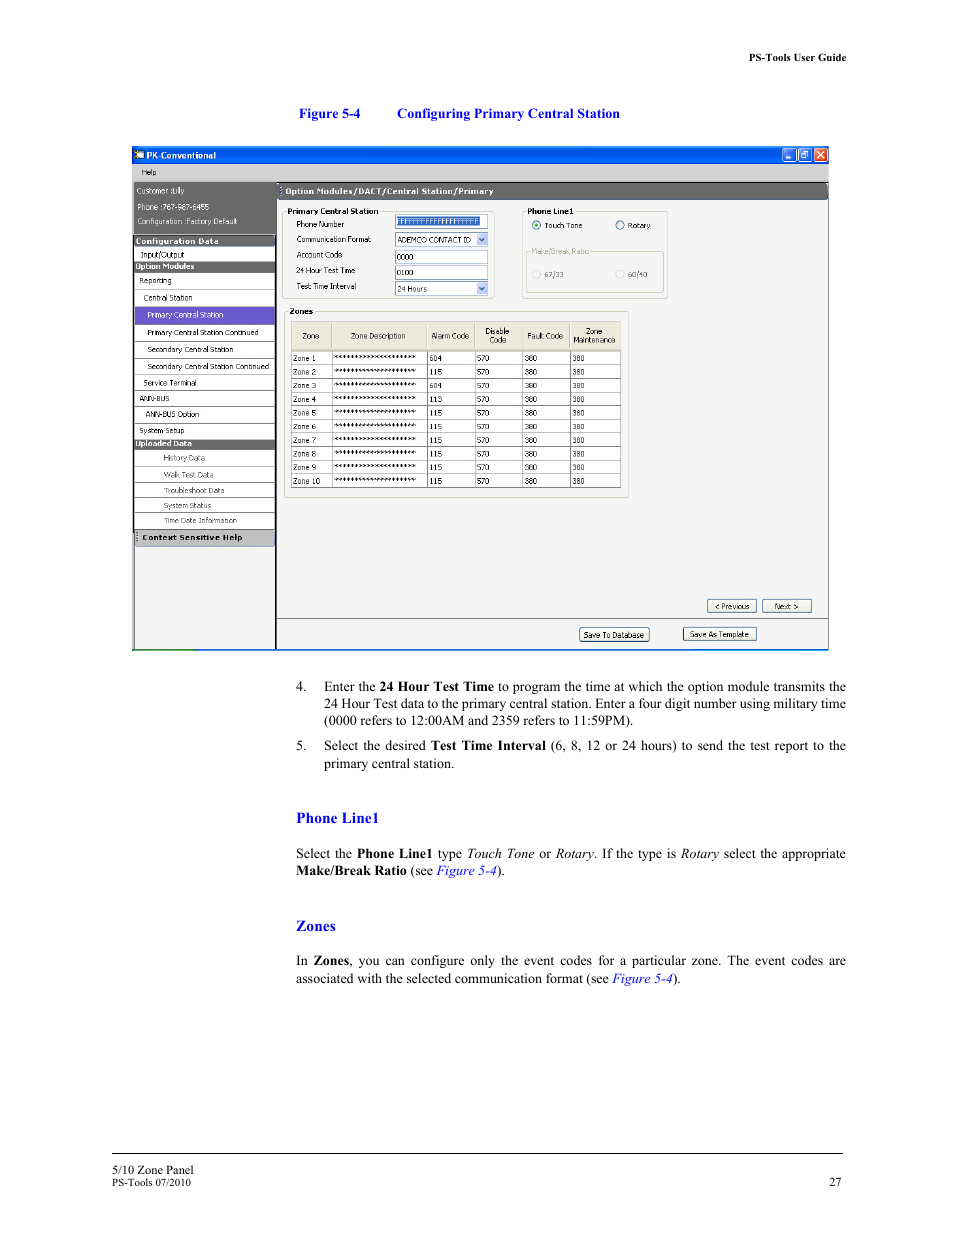This screenshot has height=1235, width=954.
Task: Click the Zone 9 Disable Code cell
Action: (x=498, y=467)
